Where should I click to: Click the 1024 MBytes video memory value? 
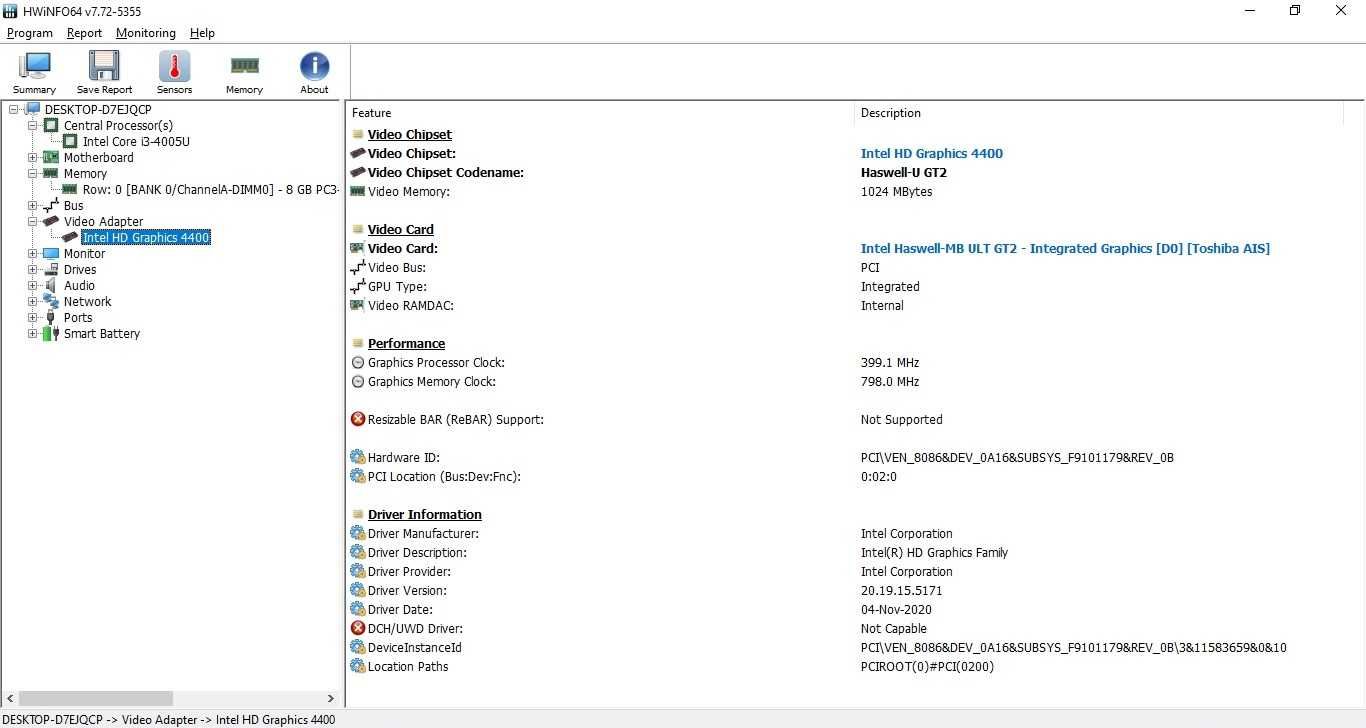(896, 191)
